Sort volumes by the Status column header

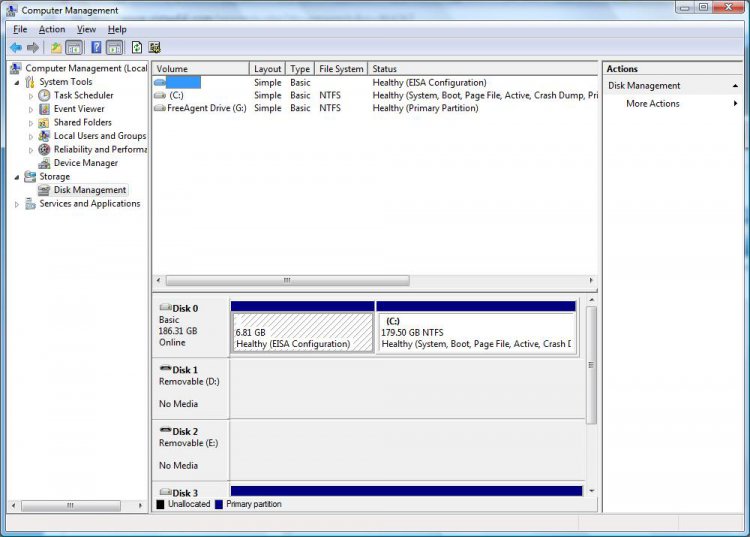pyautogui.click(x=385, y=69)
